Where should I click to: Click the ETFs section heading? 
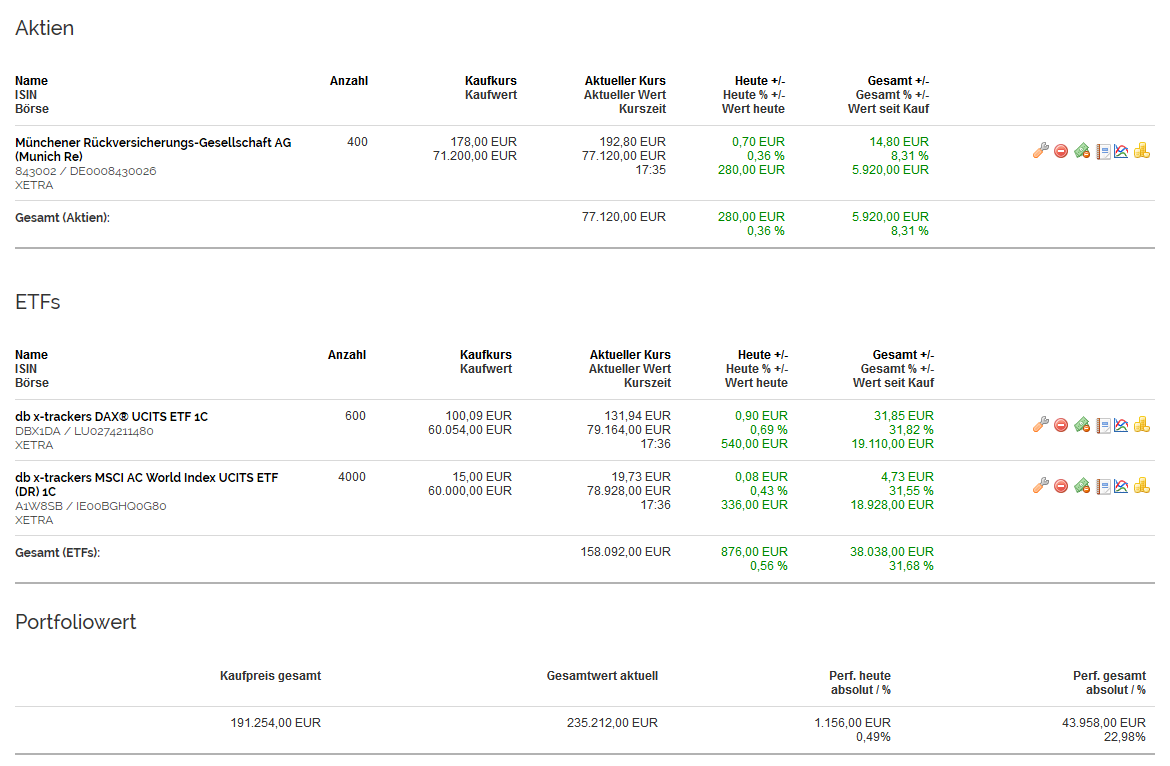(37, 302)
